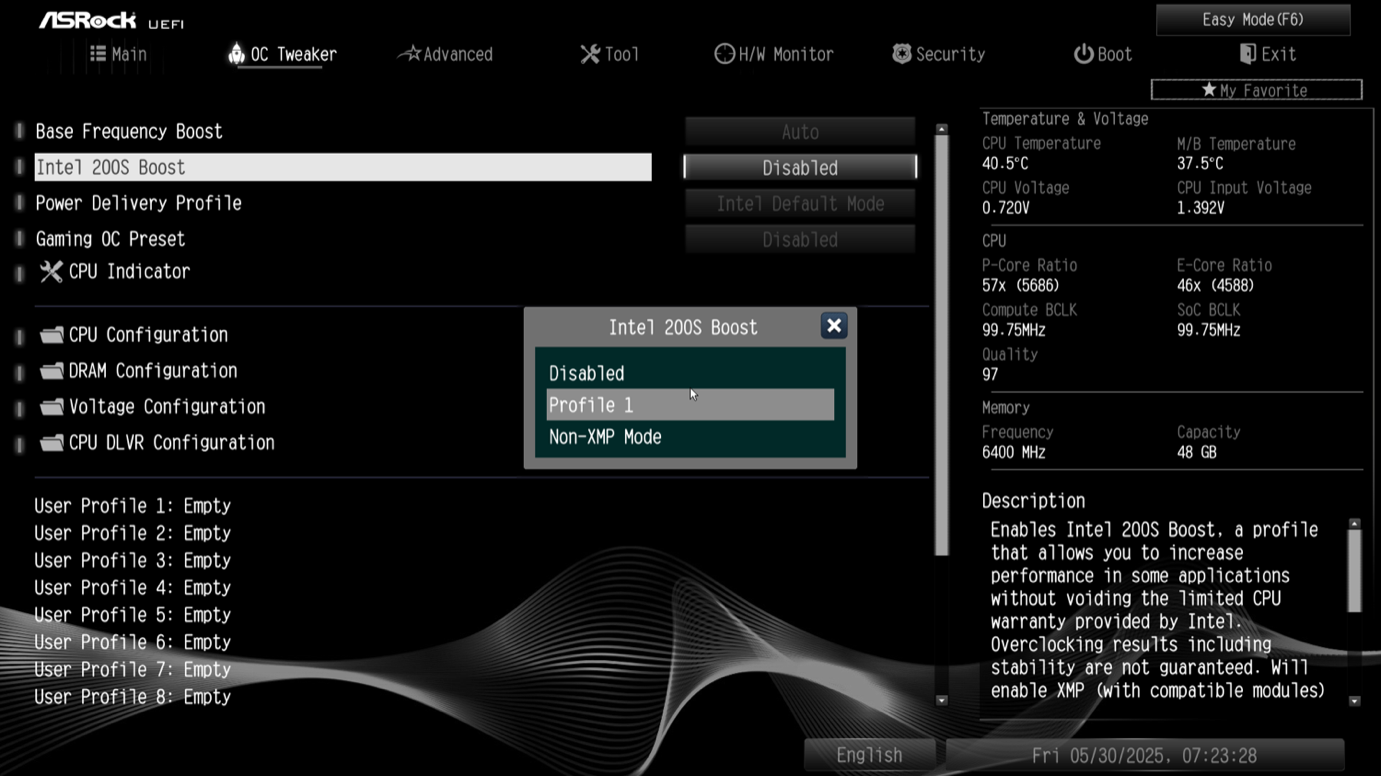The width and height of the screenshot is (1381, 776).
Task: Select Non-XMP Mode option
Action: [x=605, y=437]
